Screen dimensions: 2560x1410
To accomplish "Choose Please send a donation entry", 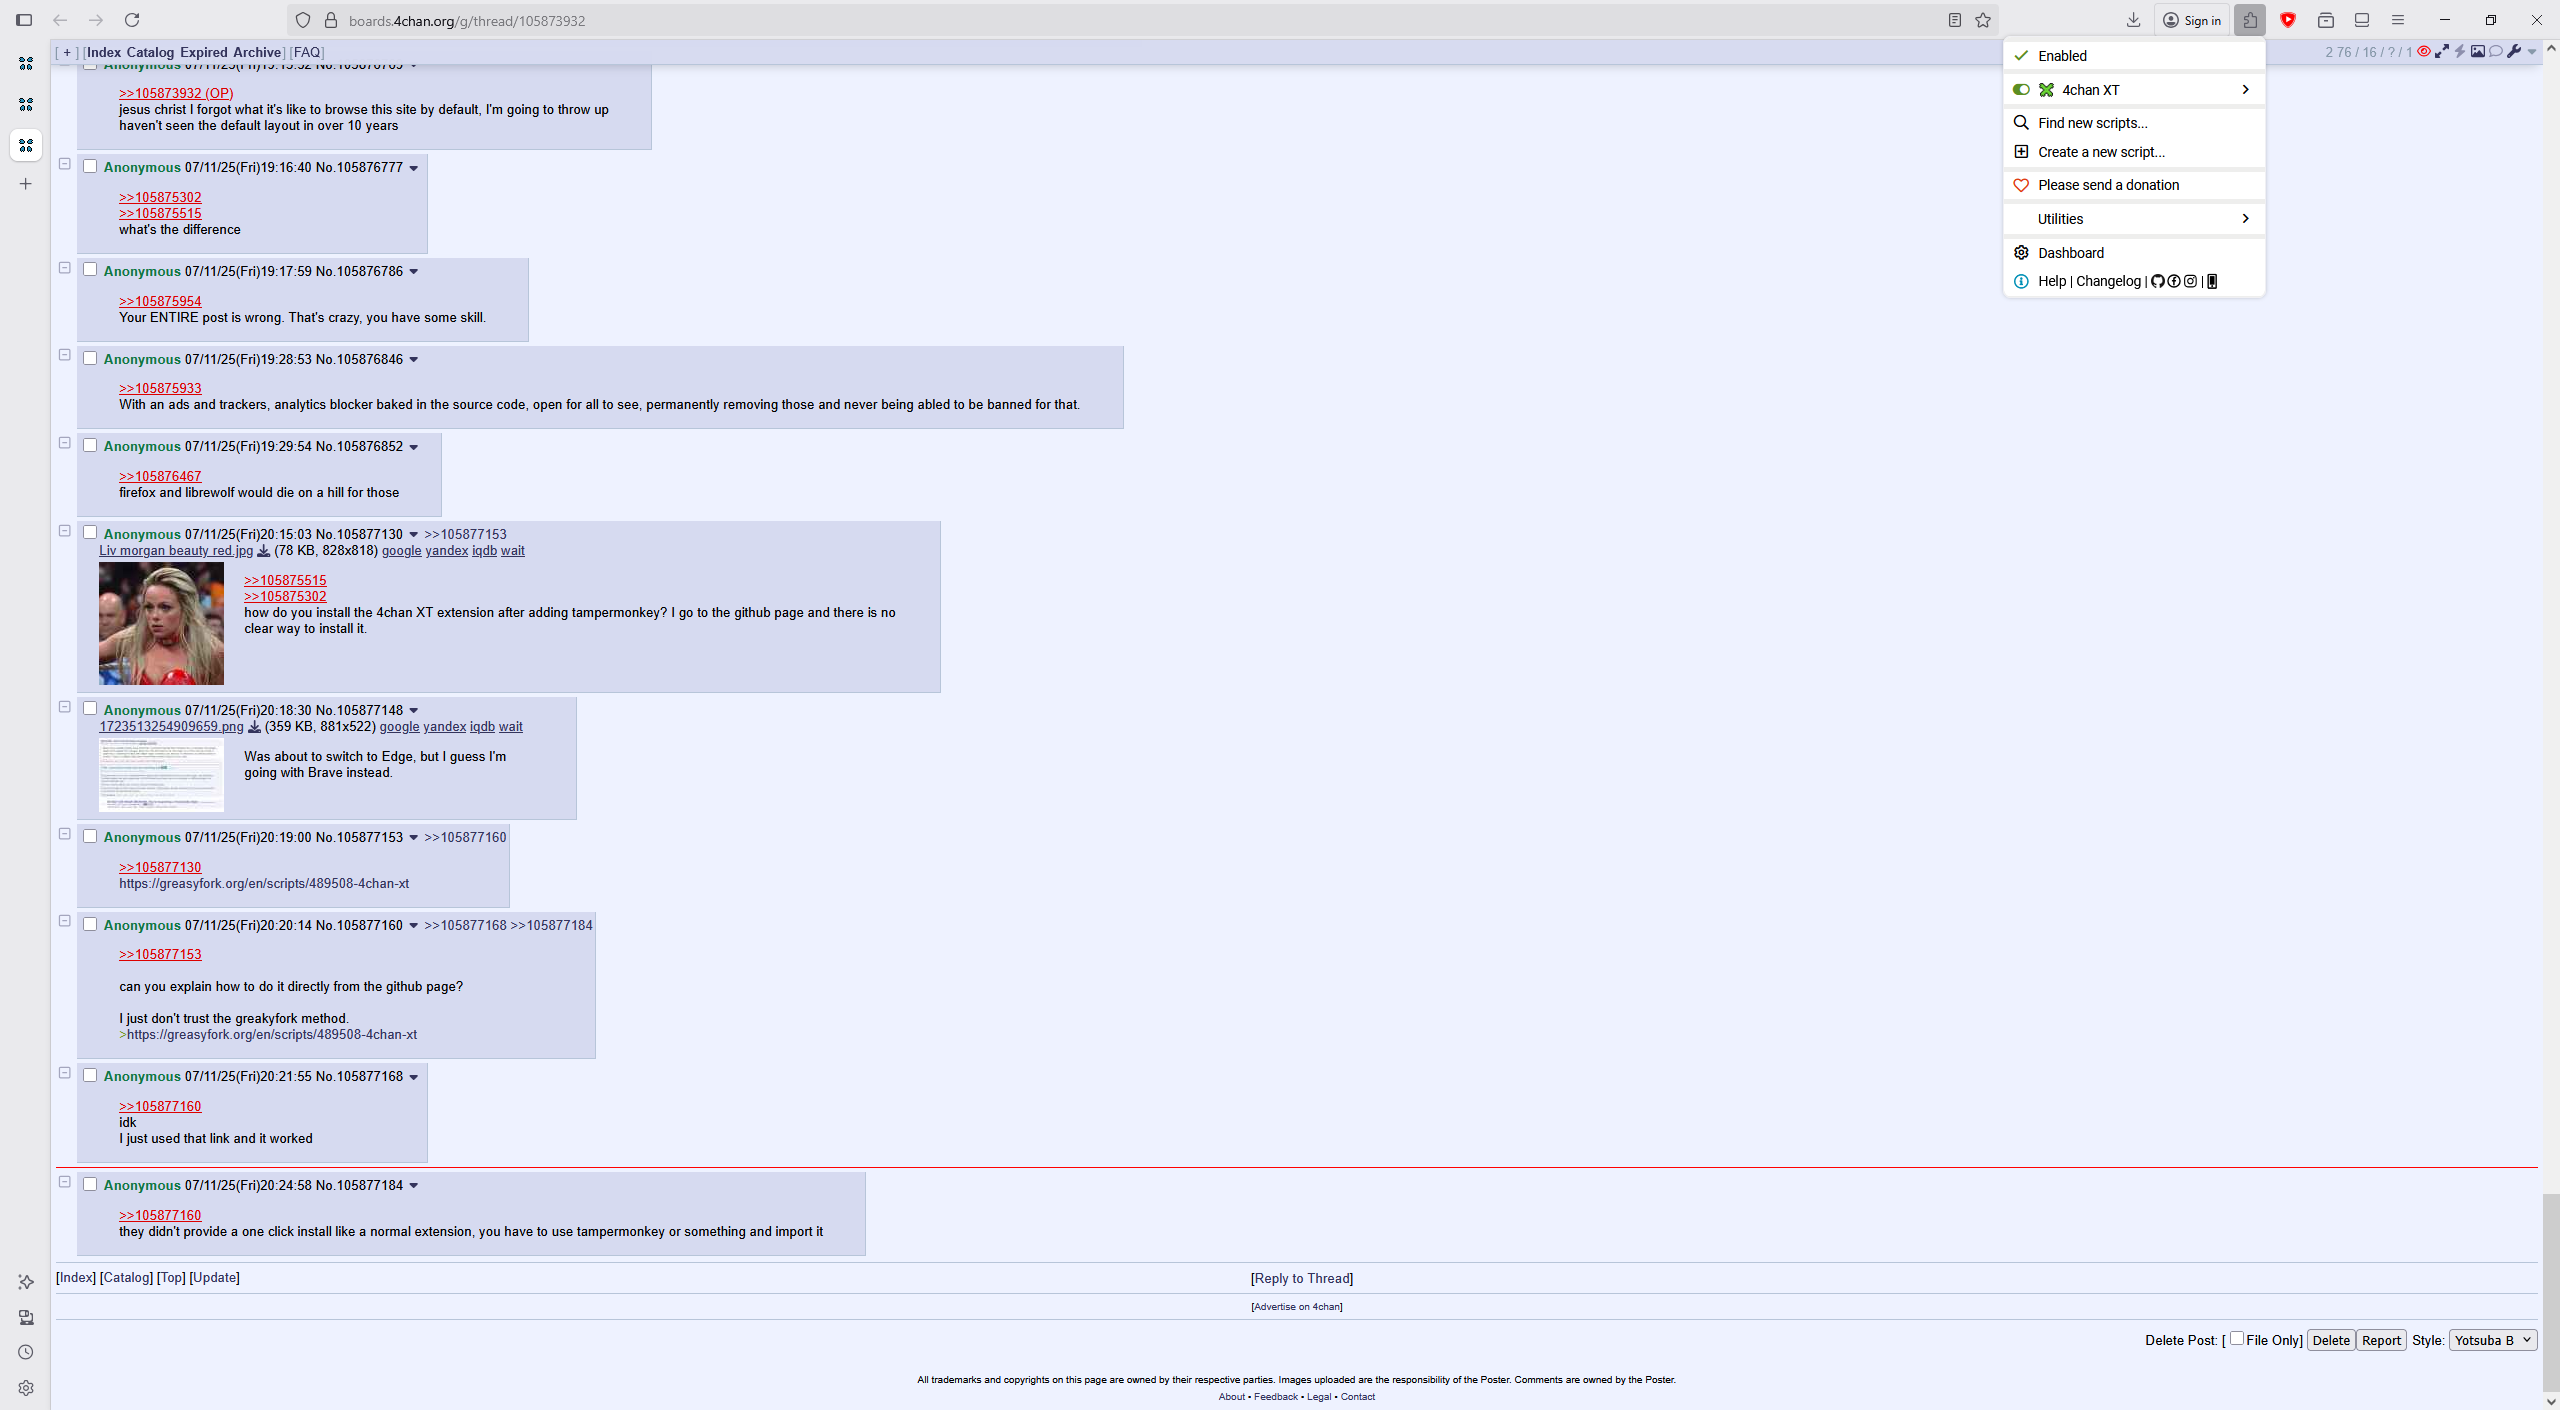I will tap(2134, 185).
